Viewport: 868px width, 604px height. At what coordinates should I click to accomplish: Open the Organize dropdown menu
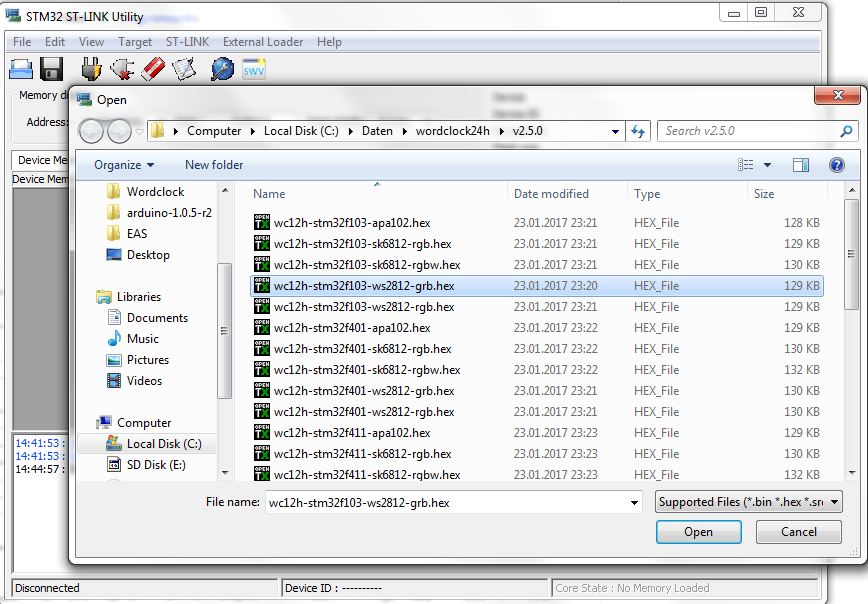(124, 165)
